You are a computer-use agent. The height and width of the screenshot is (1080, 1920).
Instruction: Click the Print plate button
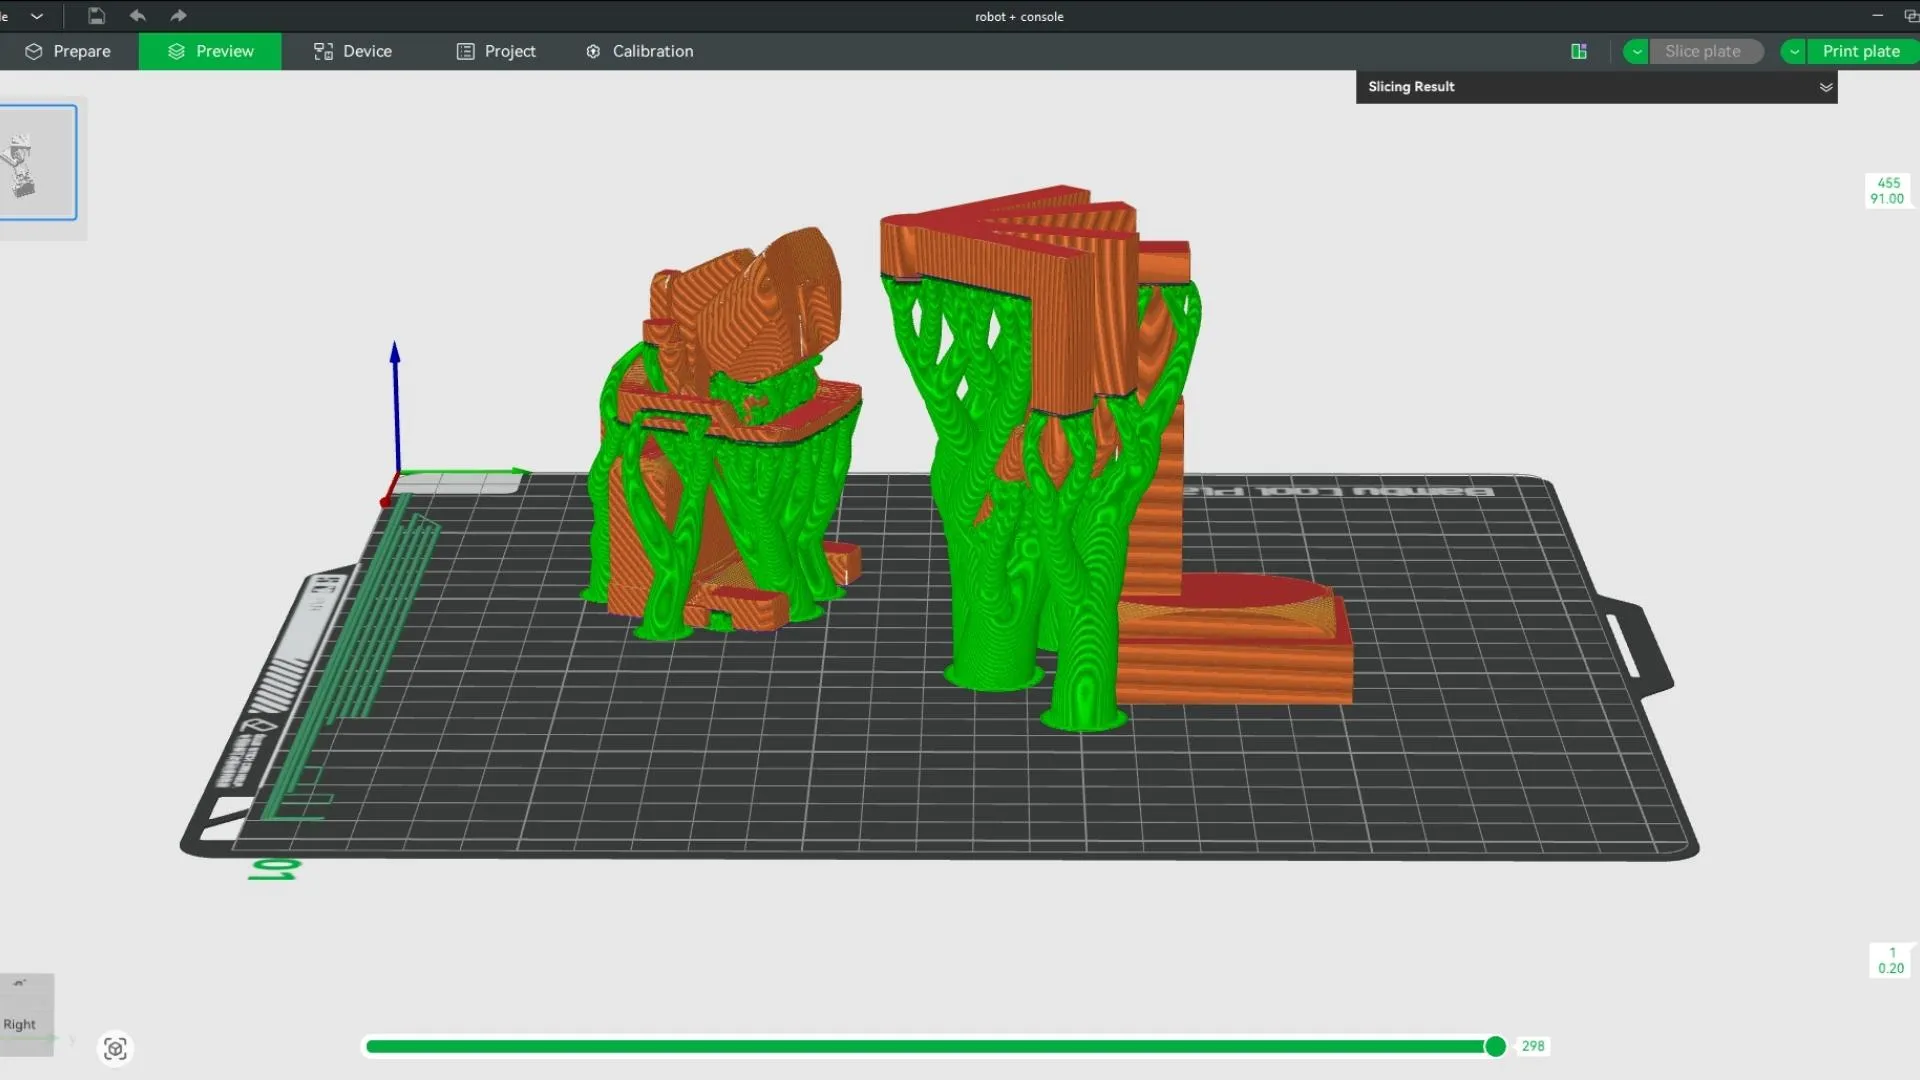tap(1860, 51)
